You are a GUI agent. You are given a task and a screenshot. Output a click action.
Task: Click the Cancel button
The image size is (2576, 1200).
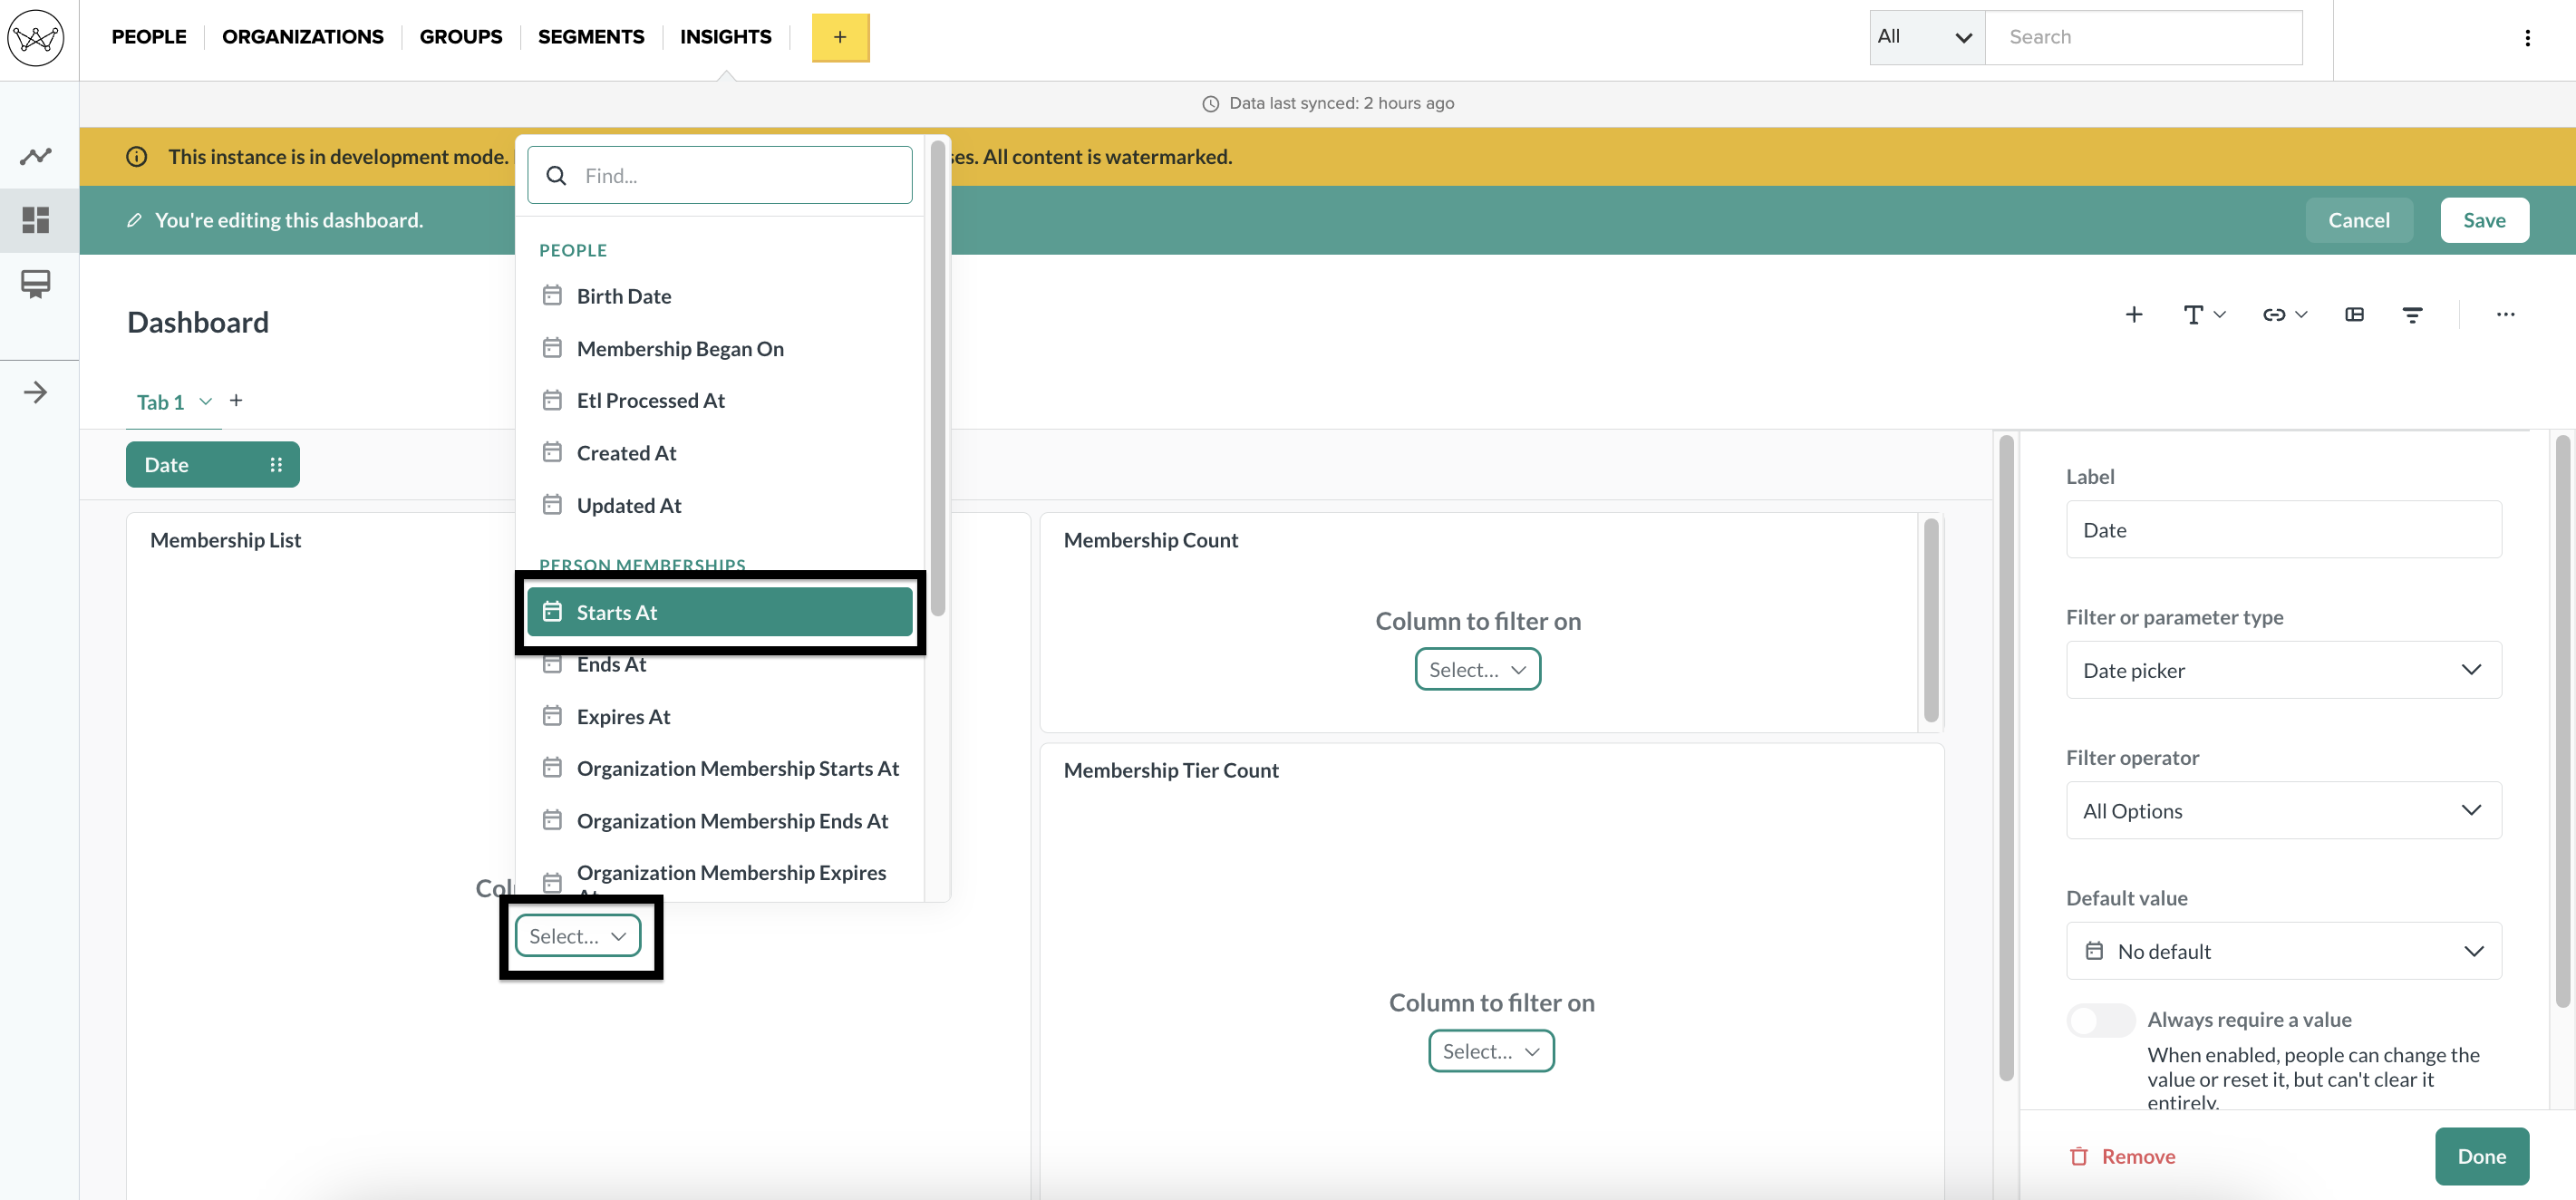(x=2358, y=220)
